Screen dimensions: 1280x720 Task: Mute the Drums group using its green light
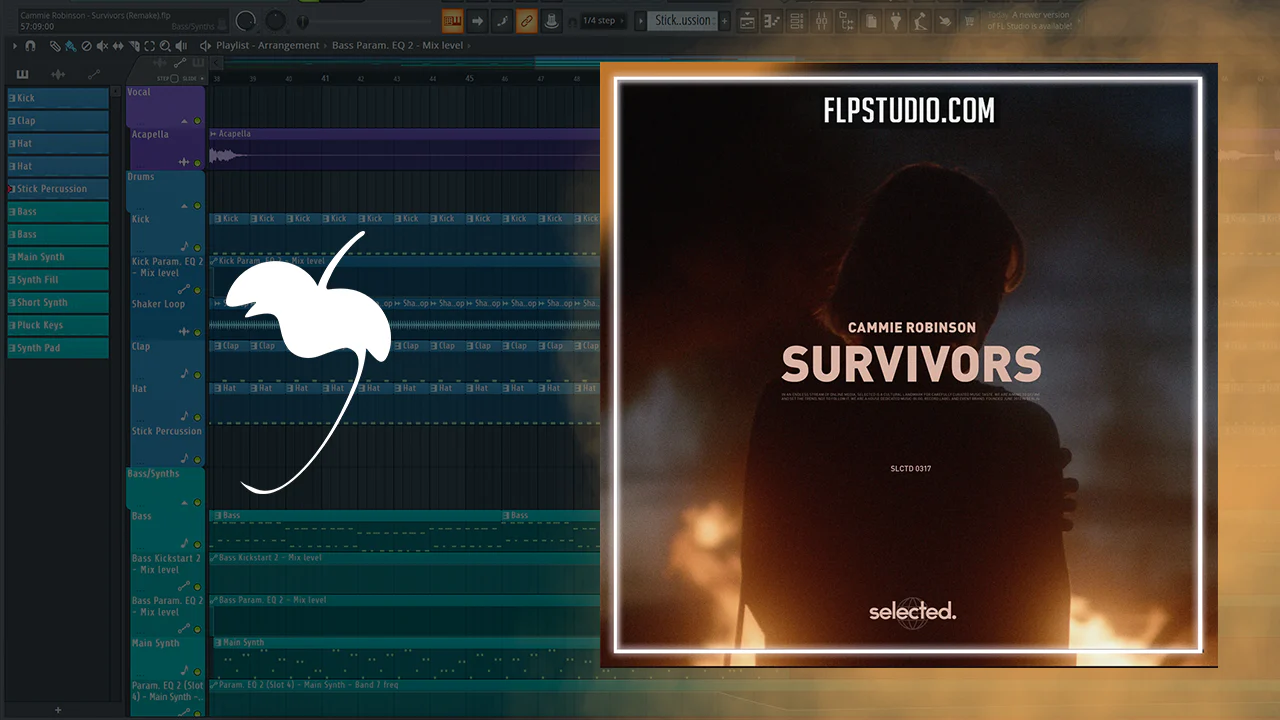click(x=197, y=206)
